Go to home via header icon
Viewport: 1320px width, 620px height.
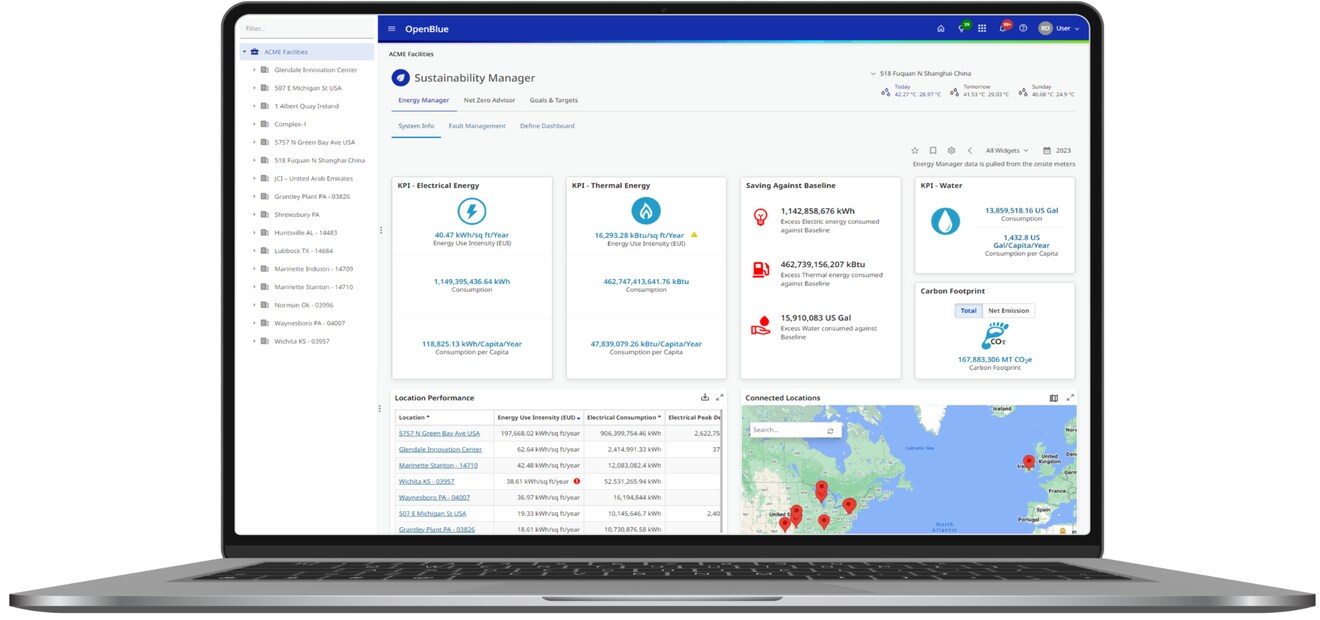point(940,29)
